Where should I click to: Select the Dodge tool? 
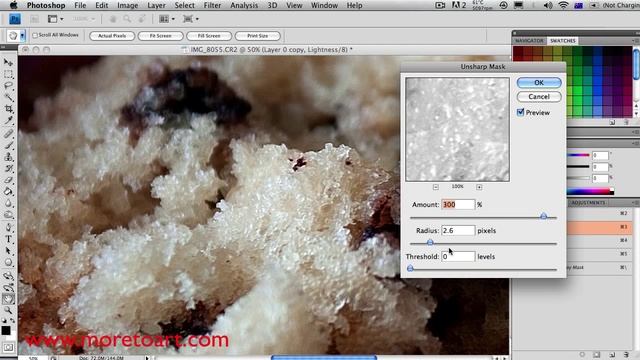pos(8,214)
